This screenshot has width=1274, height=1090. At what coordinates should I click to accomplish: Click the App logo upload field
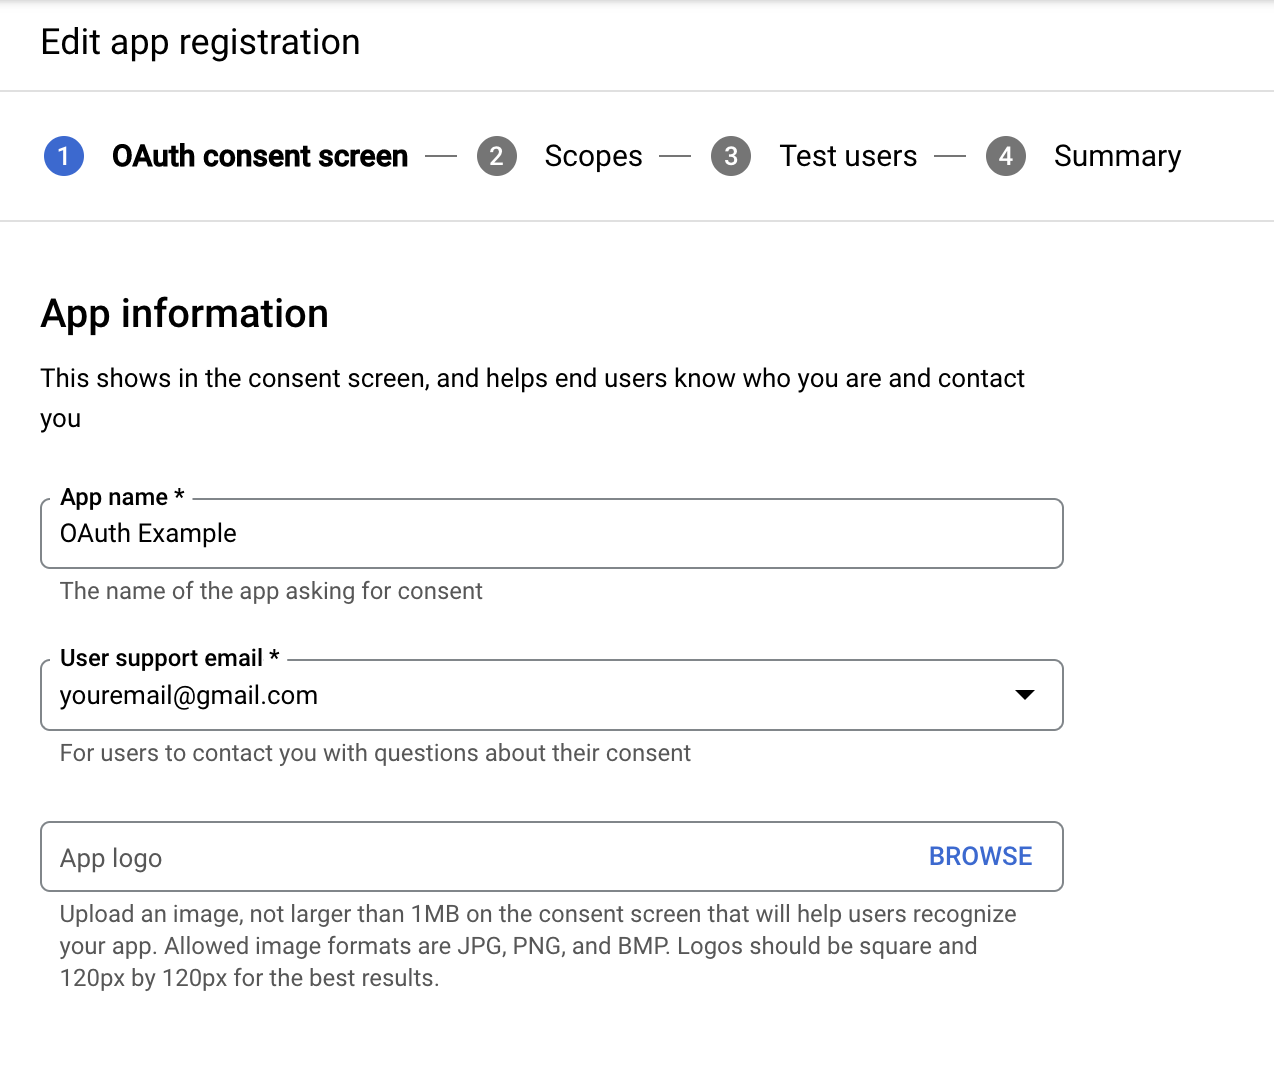coord(400,856)
